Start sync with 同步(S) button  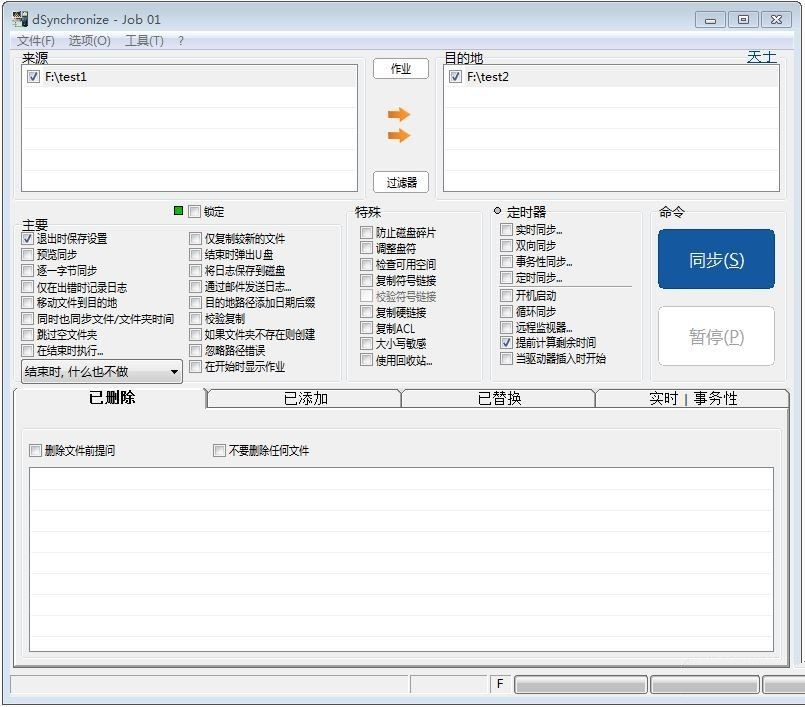716,259
